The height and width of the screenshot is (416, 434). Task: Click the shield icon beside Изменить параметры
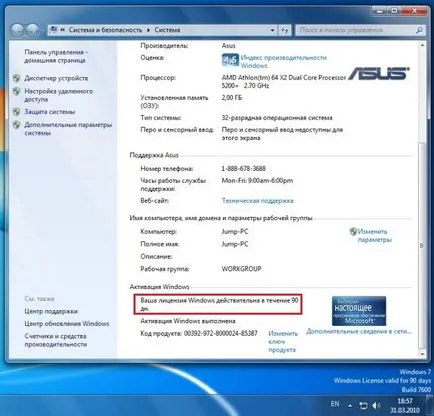[353, 231]
